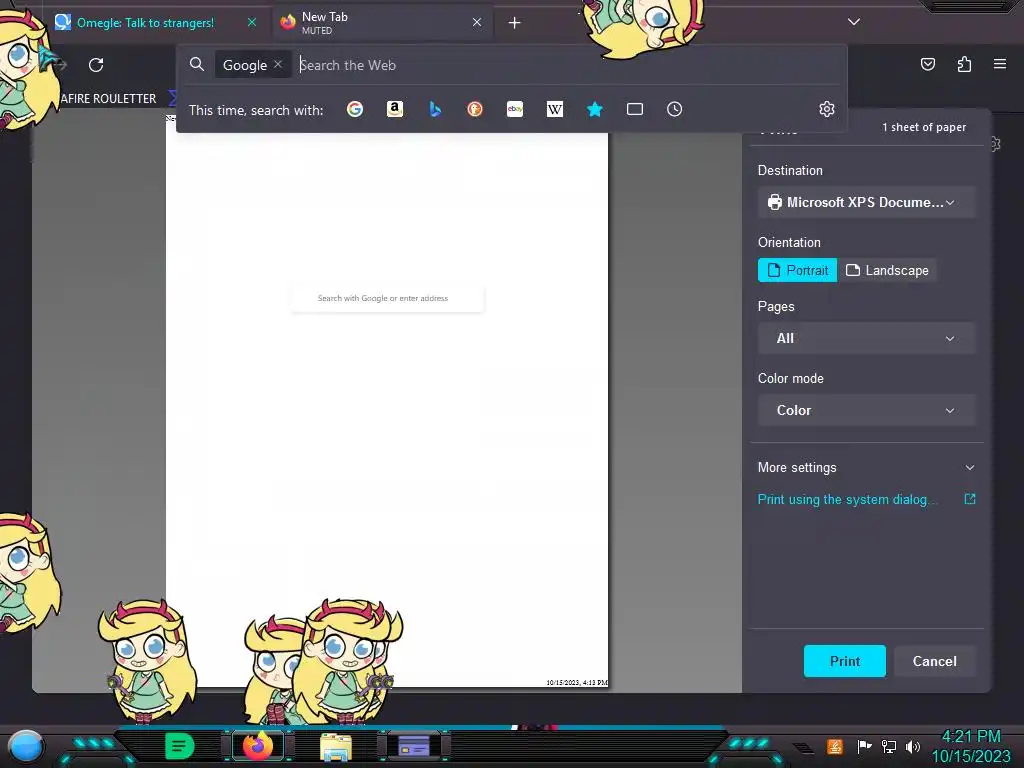Open the list all tabs chevron
The height and width of the screenshot is (768, 1024).
coord(854,22)
